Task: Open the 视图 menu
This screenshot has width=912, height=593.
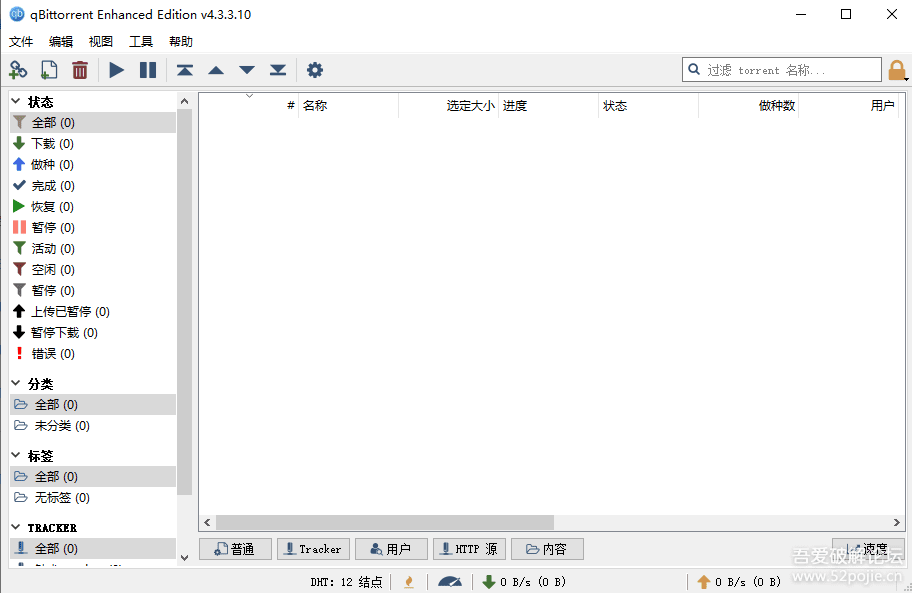Action: 101,41
